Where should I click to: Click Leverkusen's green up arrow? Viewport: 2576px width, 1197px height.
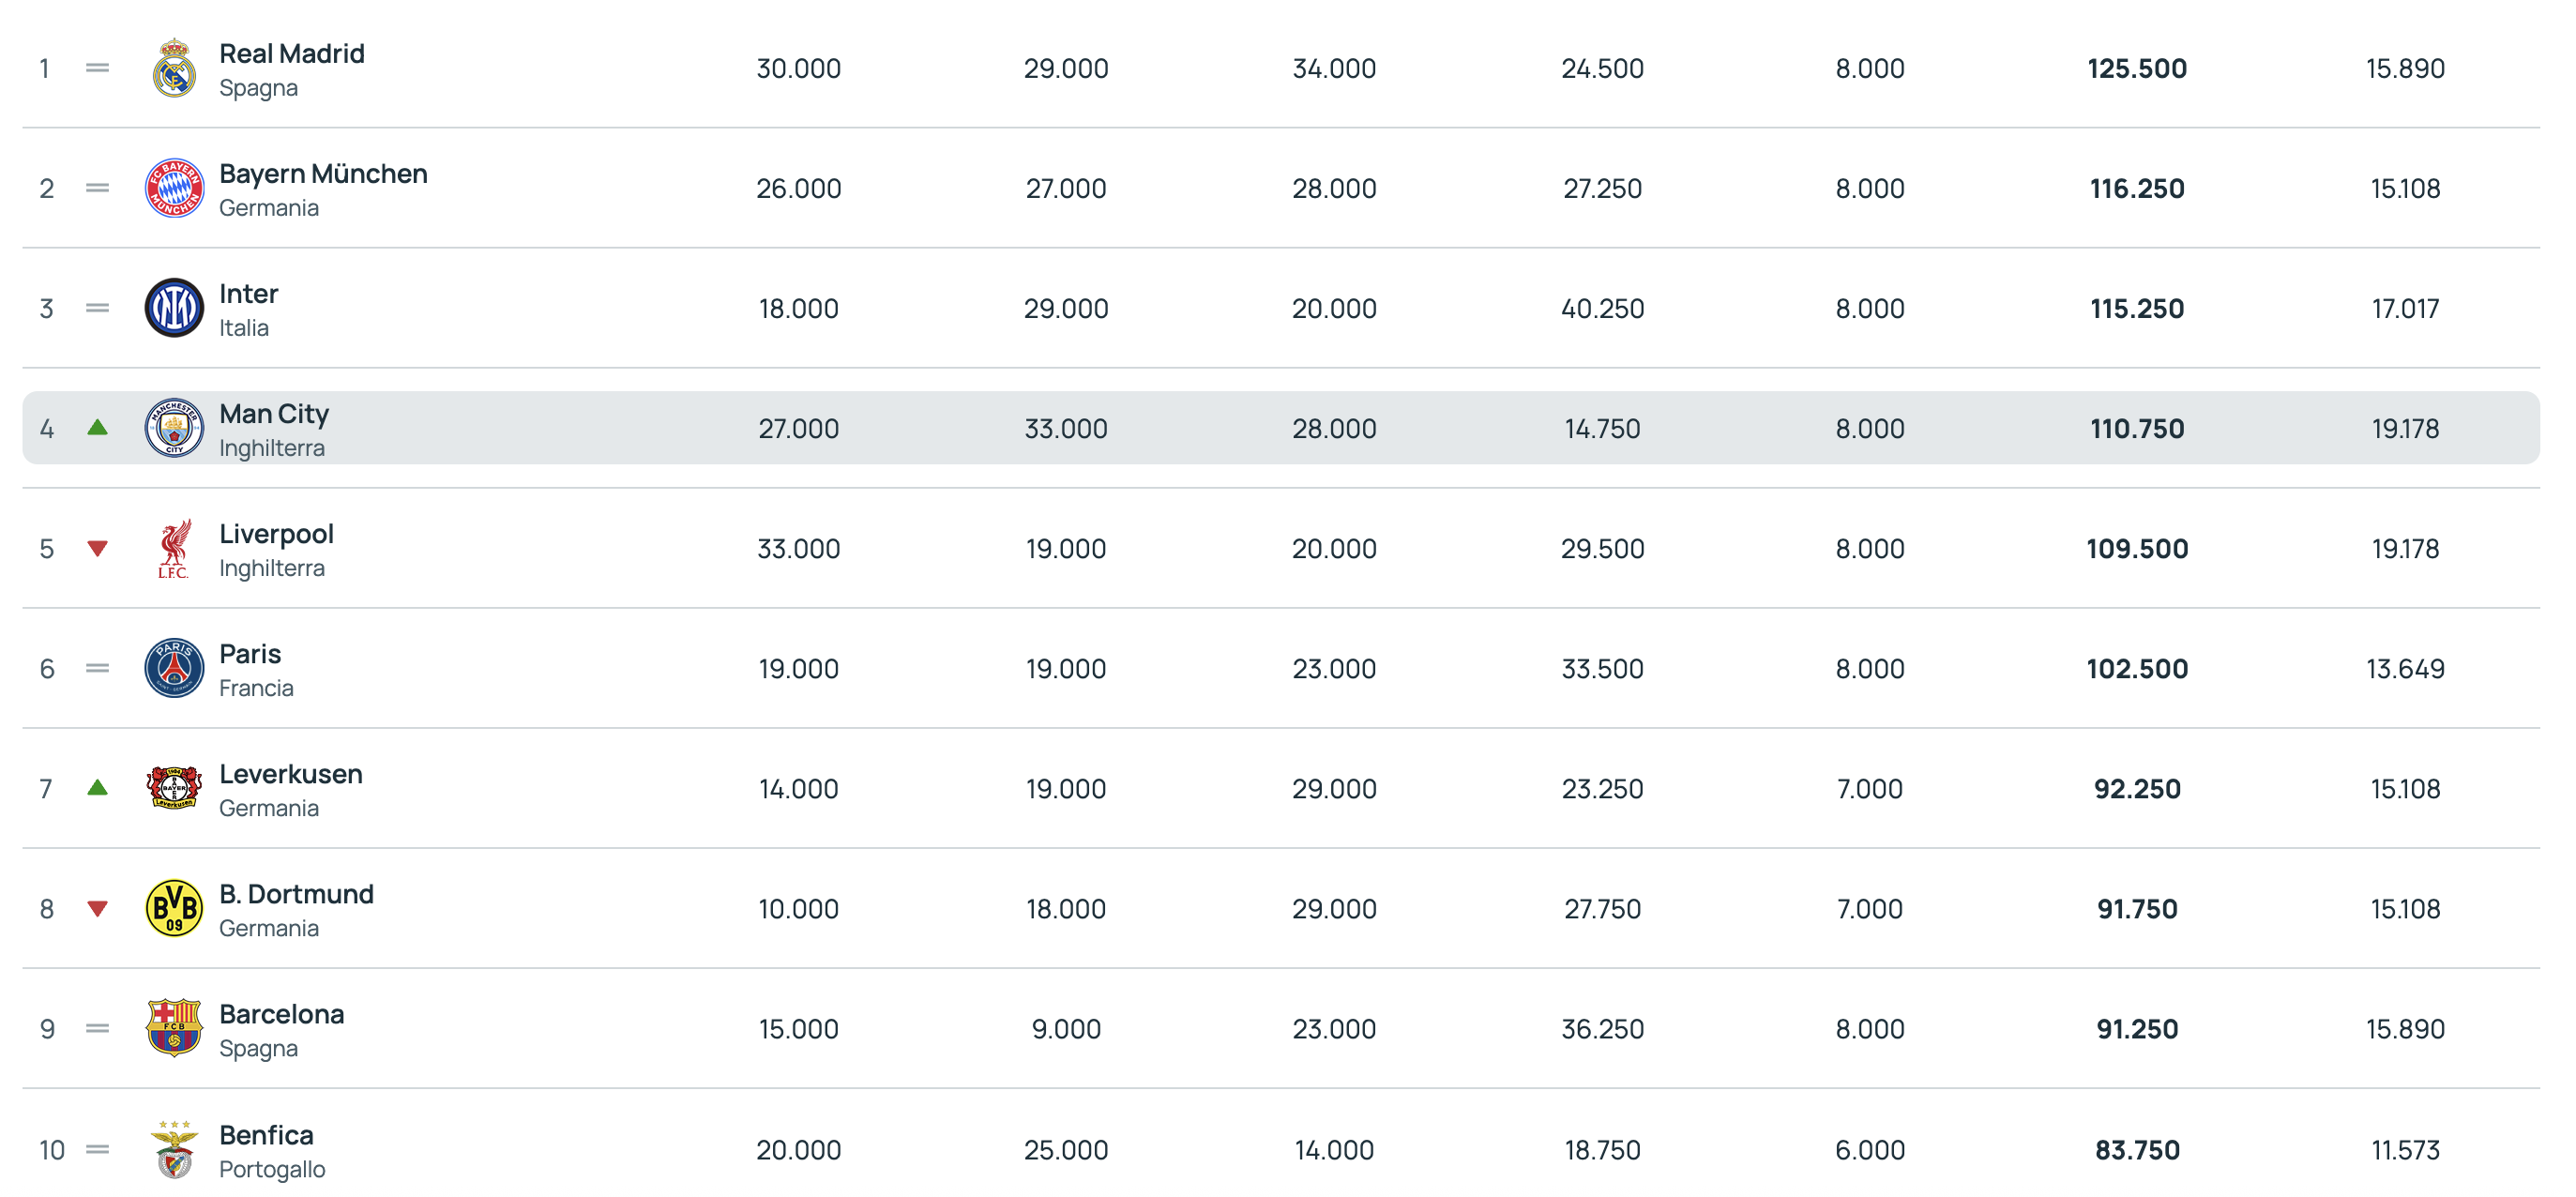(x=97, y=788)
